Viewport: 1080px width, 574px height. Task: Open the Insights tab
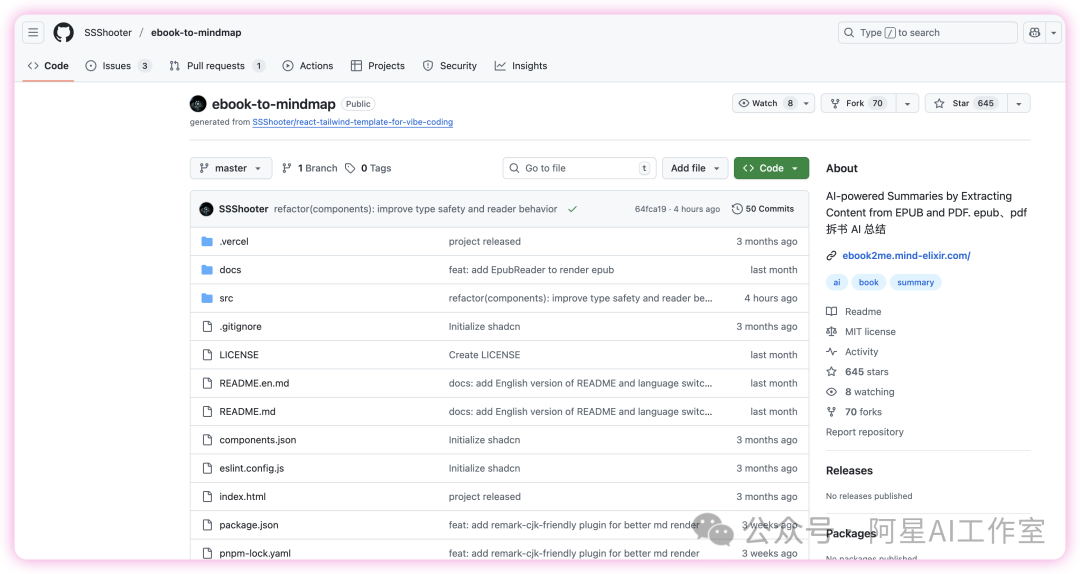pyautogui.click(x=521, y=65)
